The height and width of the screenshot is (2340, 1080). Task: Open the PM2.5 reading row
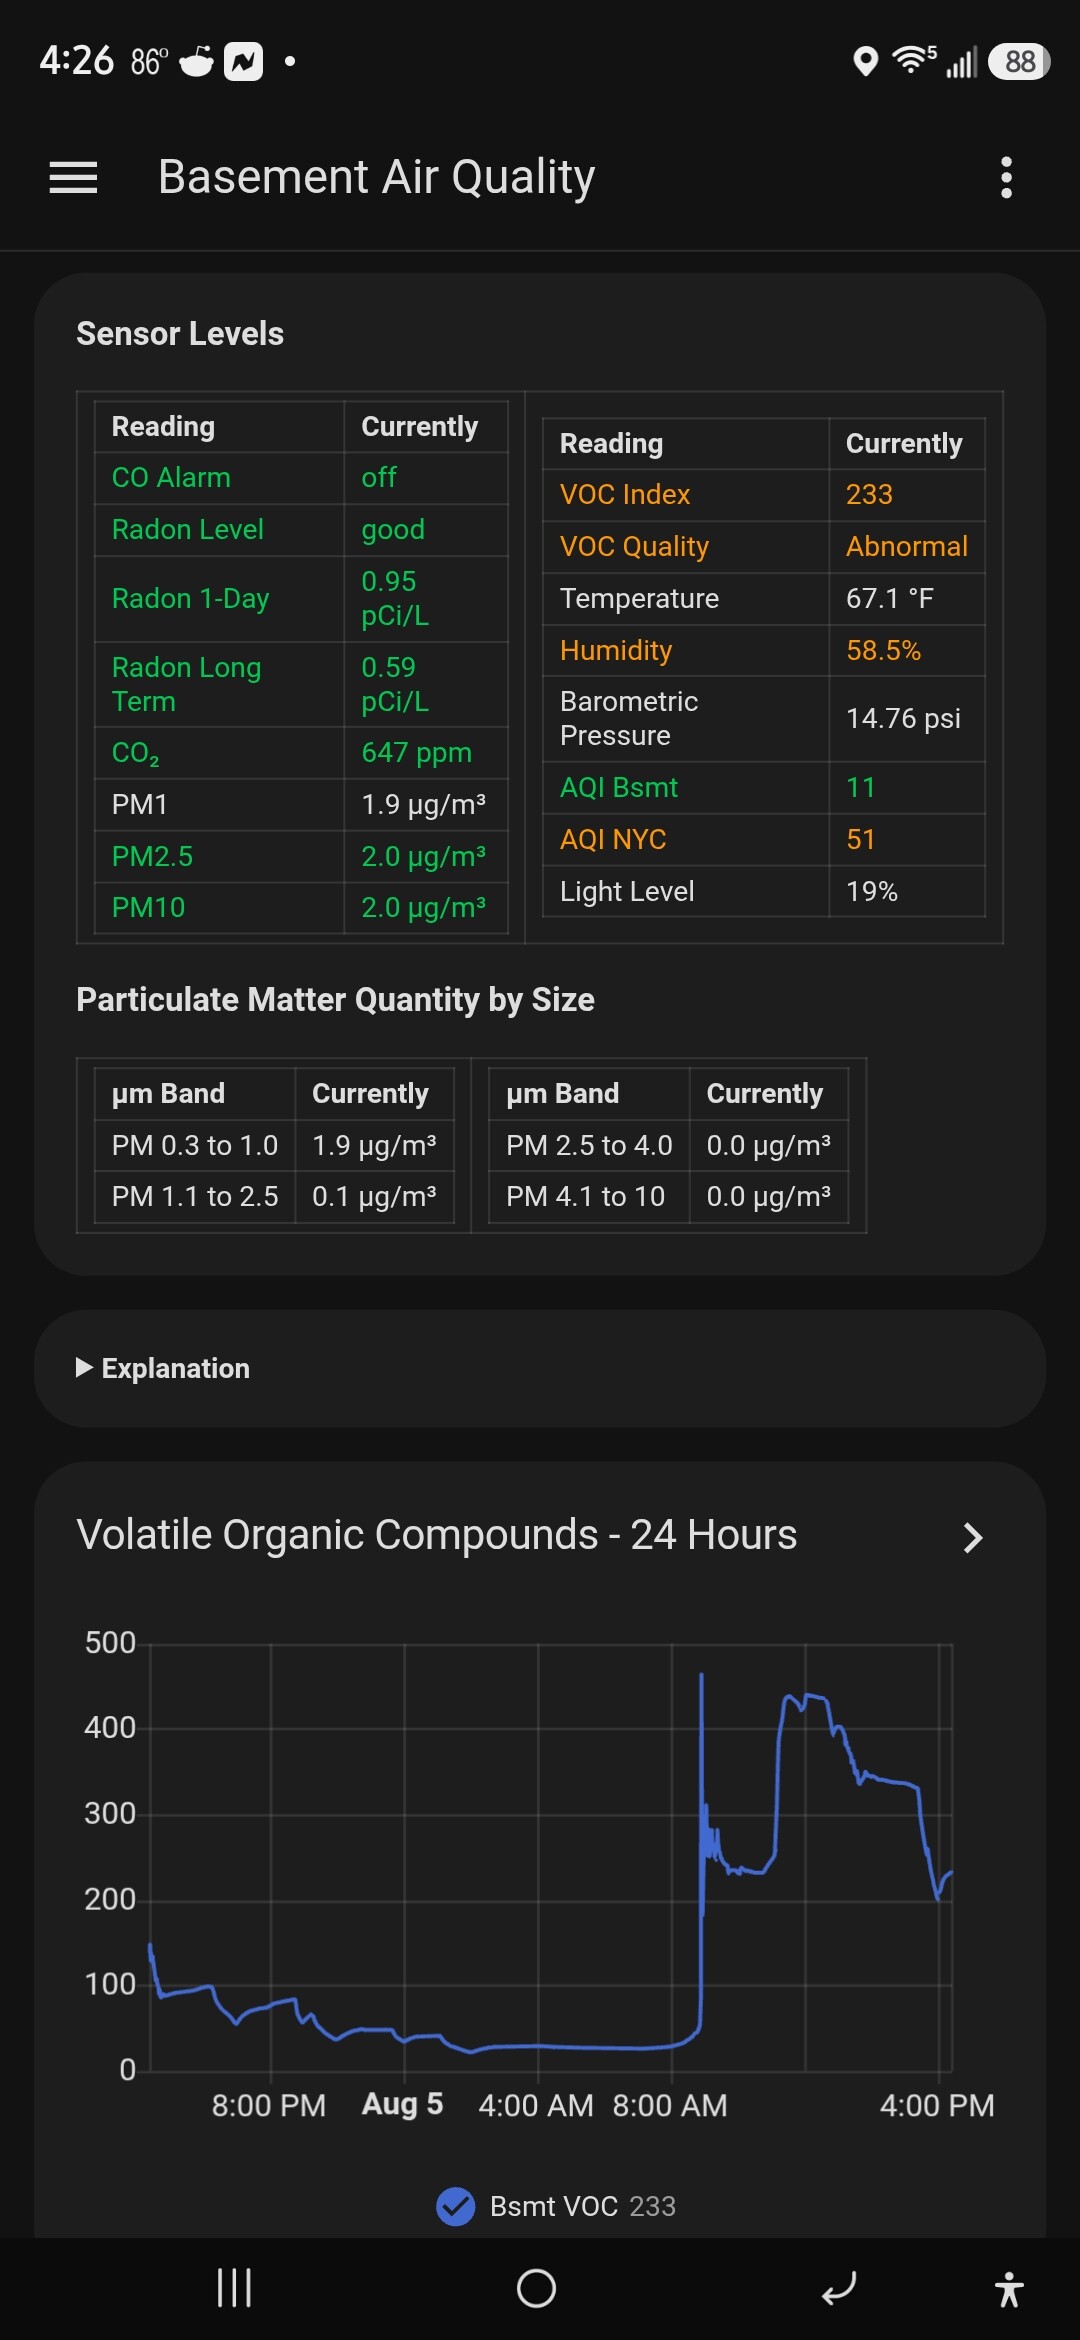pos(301,857)
